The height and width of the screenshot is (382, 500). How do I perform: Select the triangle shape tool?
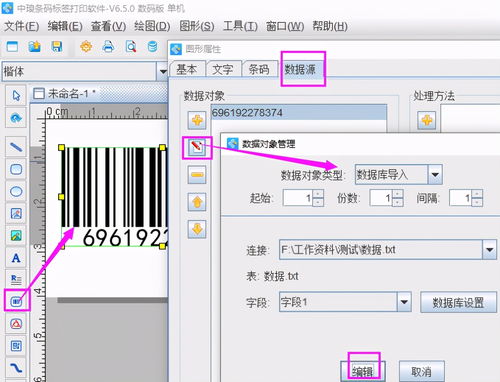tap(16, 324)
